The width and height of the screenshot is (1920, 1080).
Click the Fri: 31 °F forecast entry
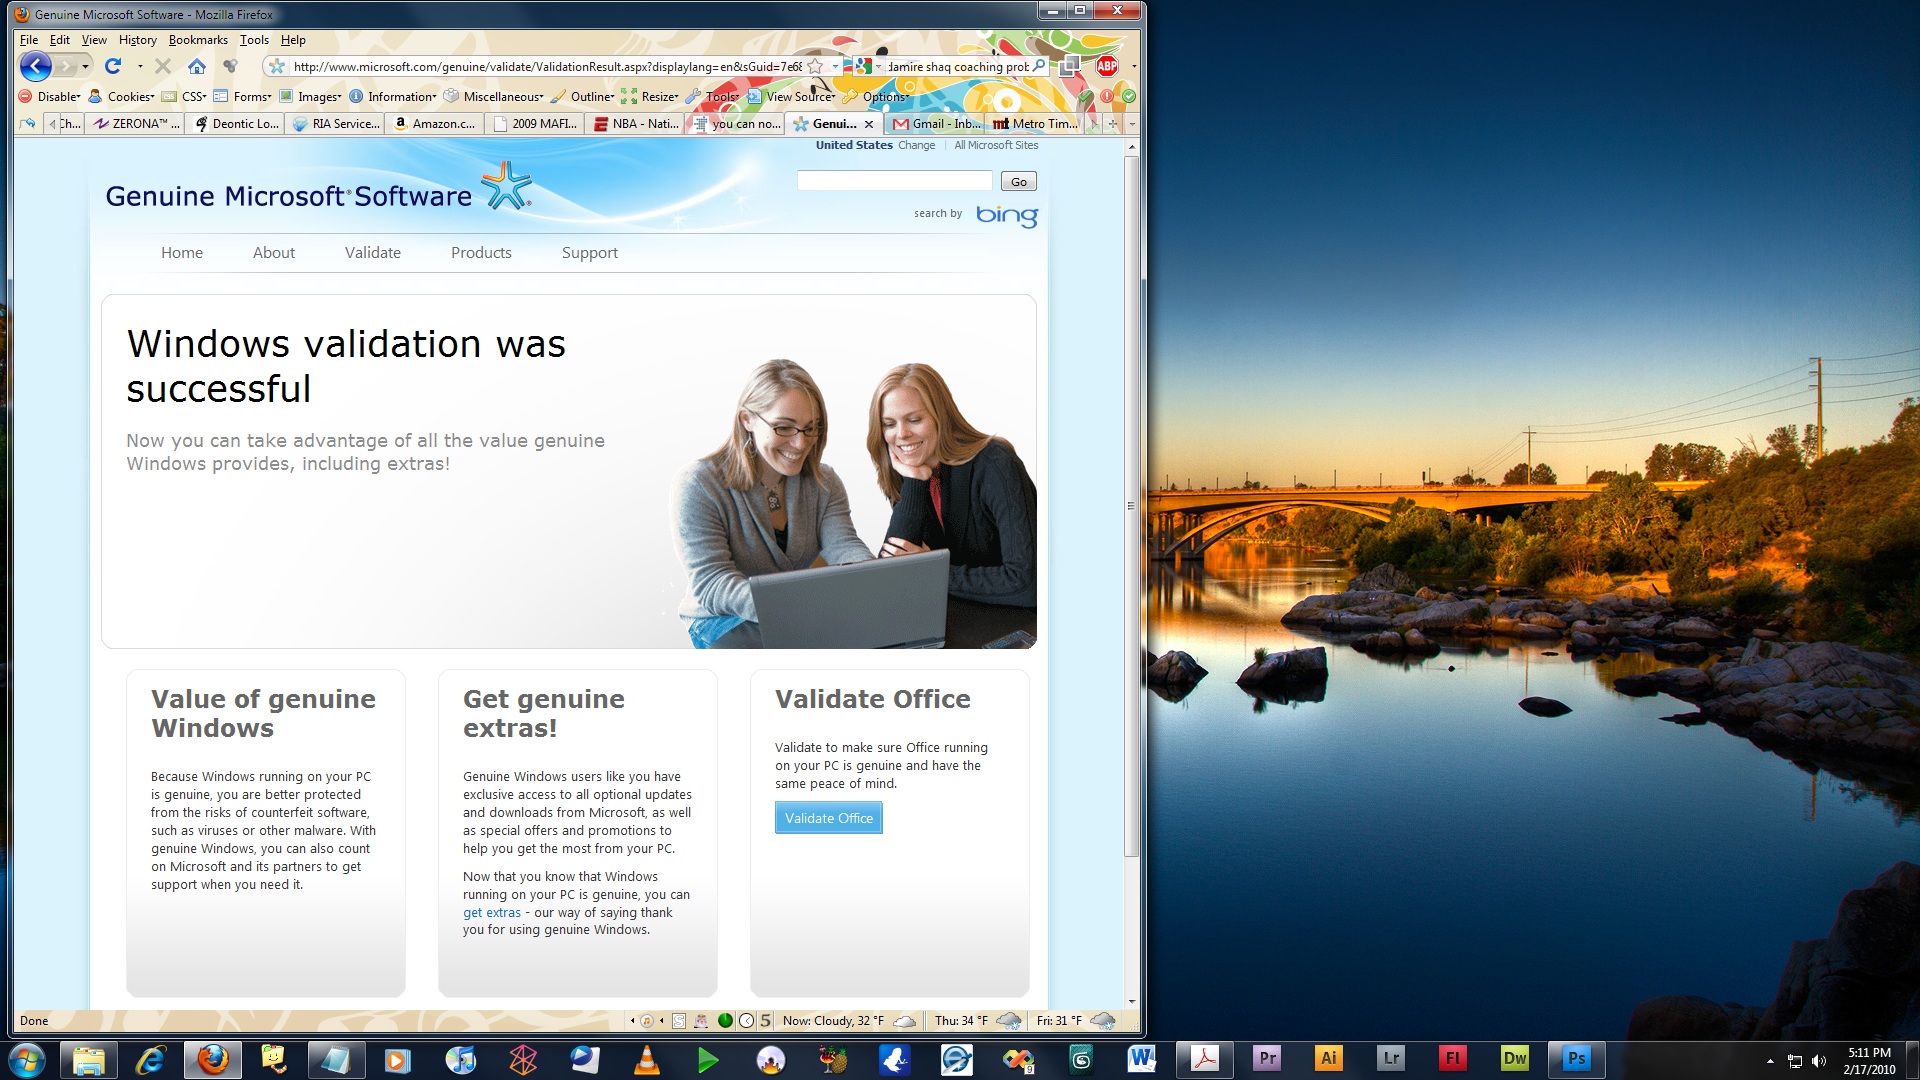tap(1075, 1020)
